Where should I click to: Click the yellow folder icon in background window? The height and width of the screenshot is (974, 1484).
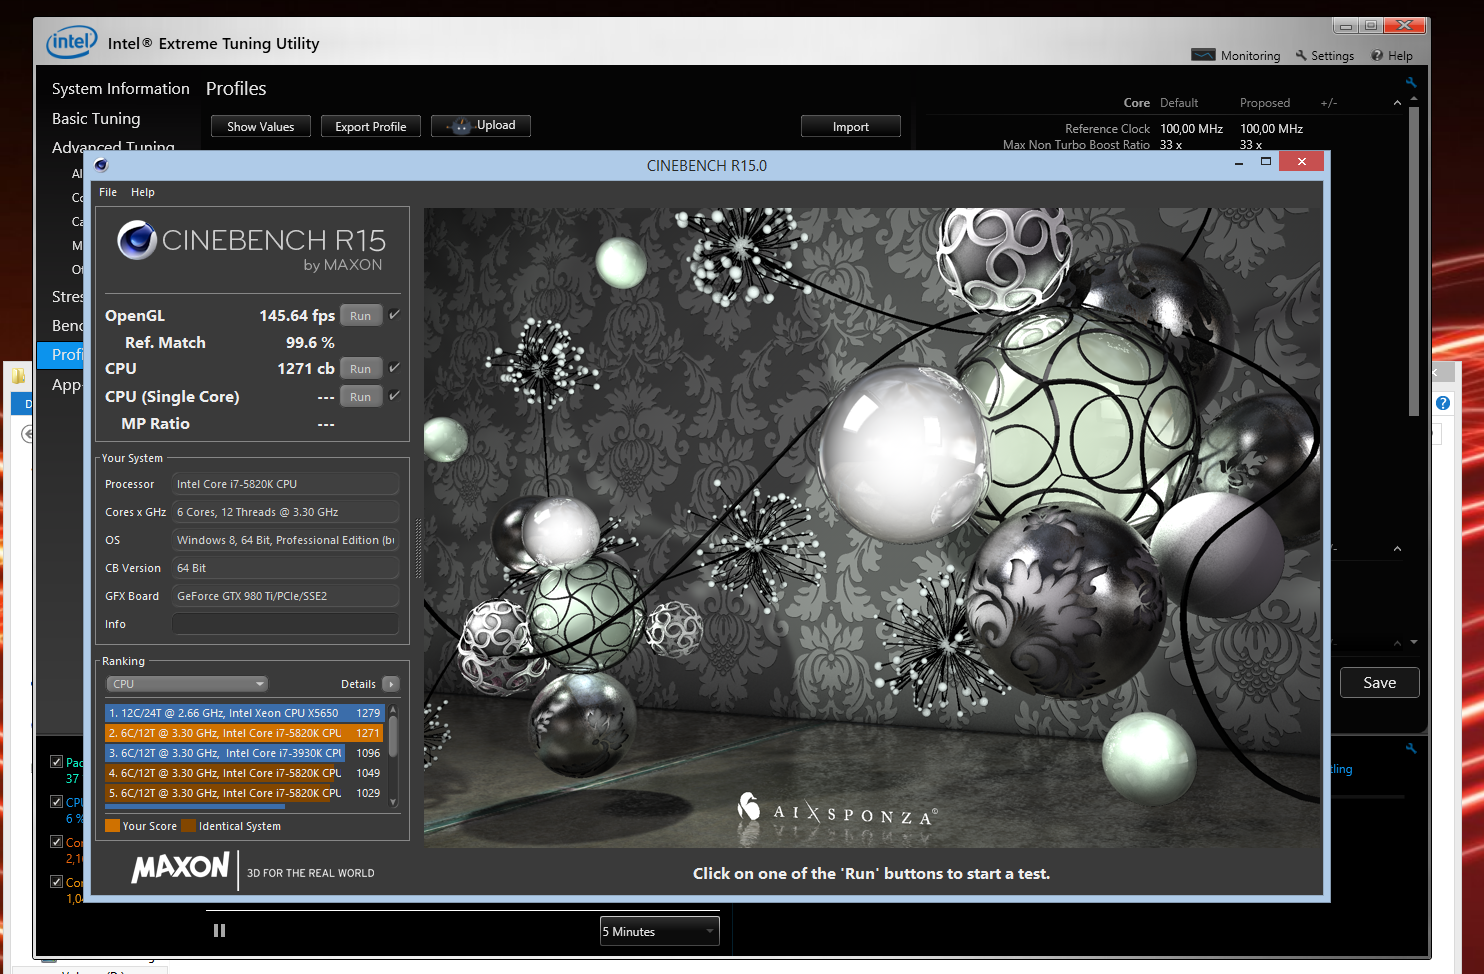(18, 376)
